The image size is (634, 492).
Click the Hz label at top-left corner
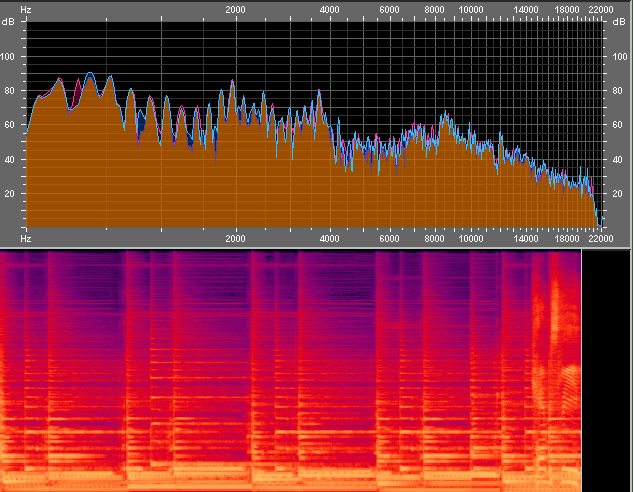tap(26, 9)
